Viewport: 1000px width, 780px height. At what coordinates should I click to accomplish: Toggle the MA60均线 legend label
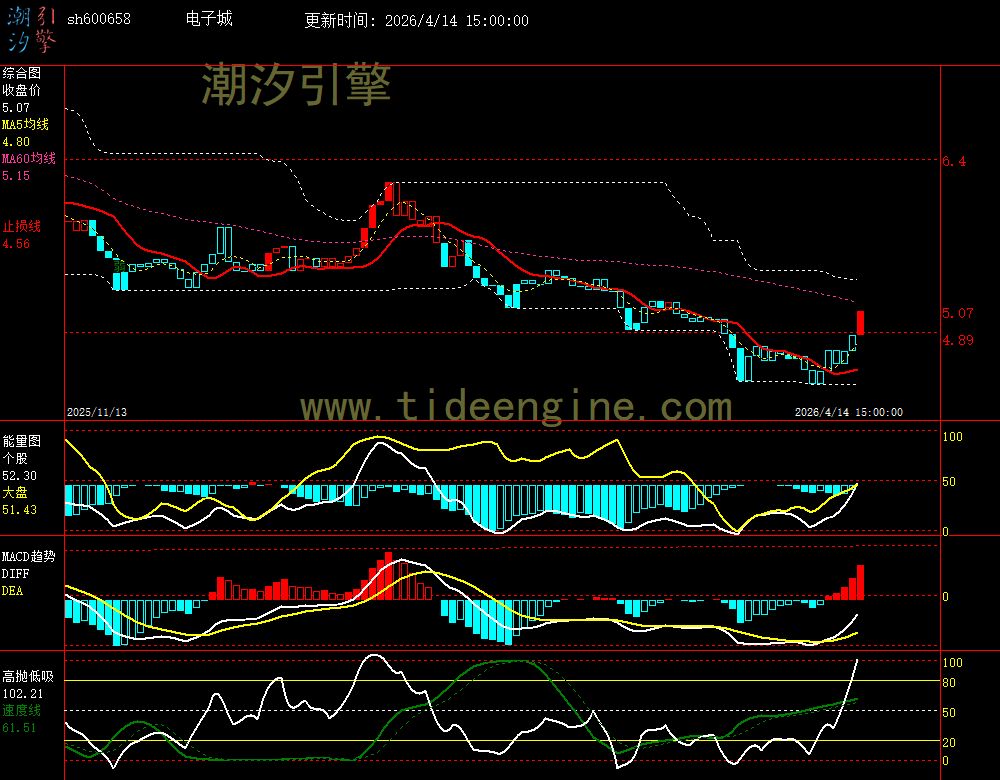tap(28, 158)
